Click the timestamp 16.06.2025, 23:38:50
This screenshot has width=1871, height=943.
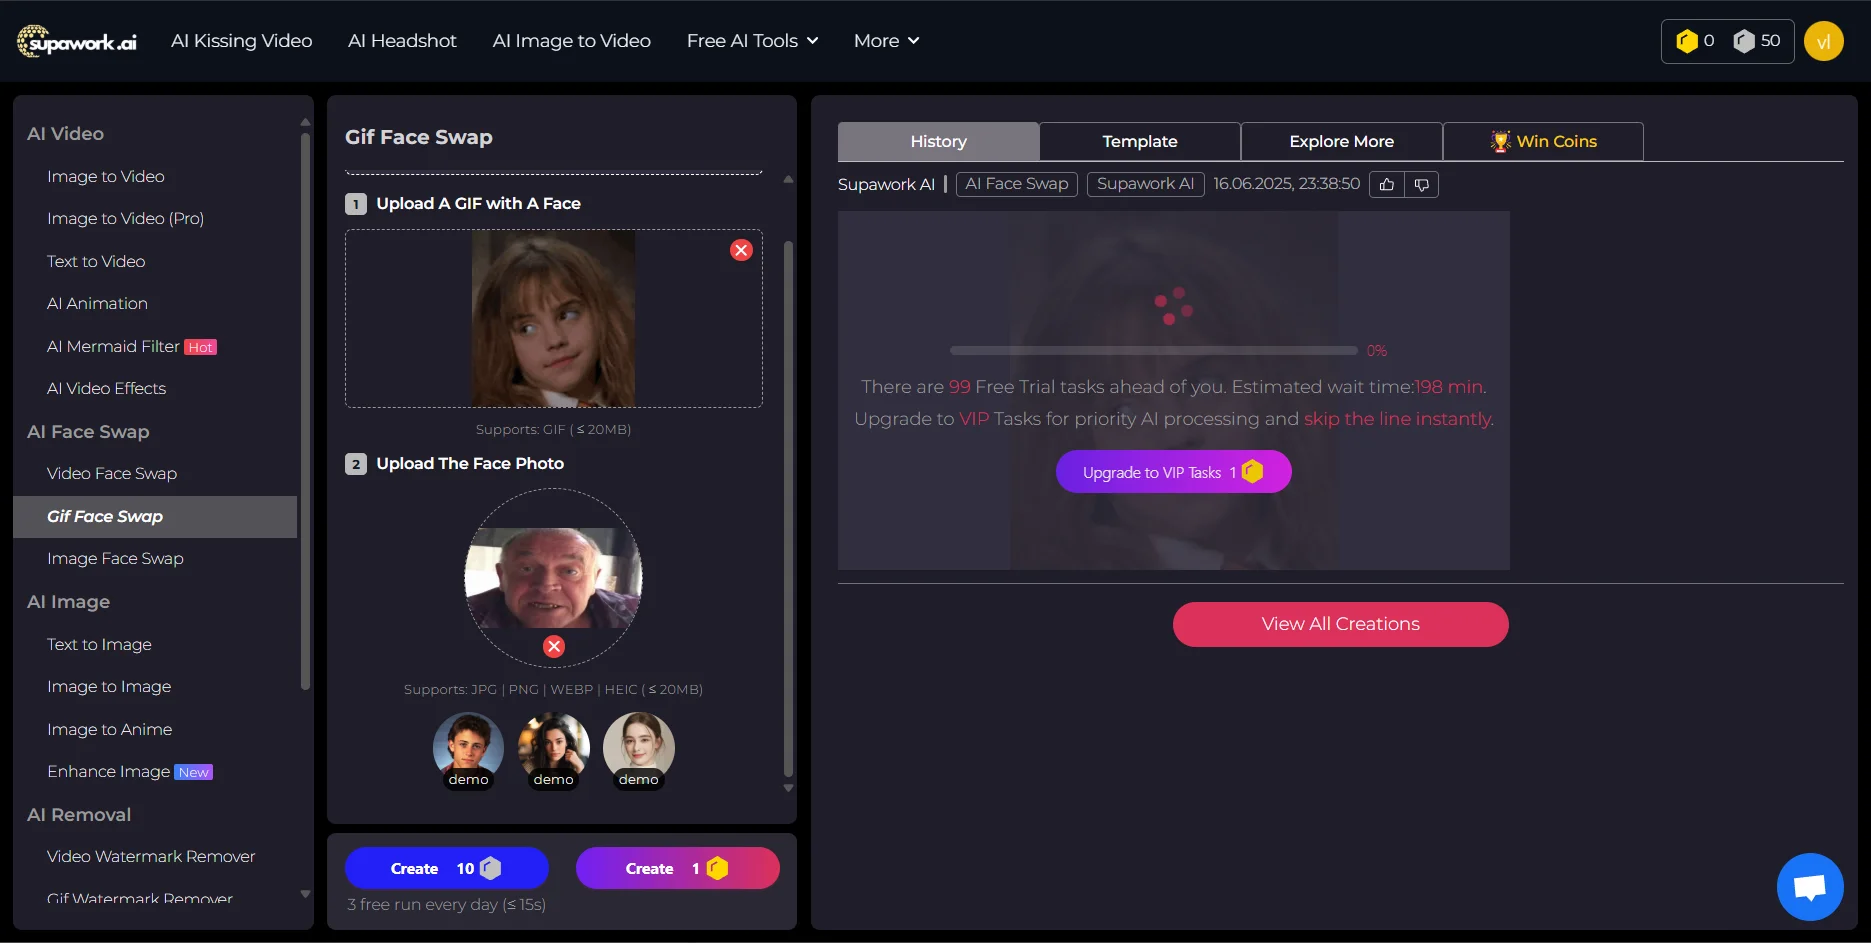click(x=1286, y=184)
